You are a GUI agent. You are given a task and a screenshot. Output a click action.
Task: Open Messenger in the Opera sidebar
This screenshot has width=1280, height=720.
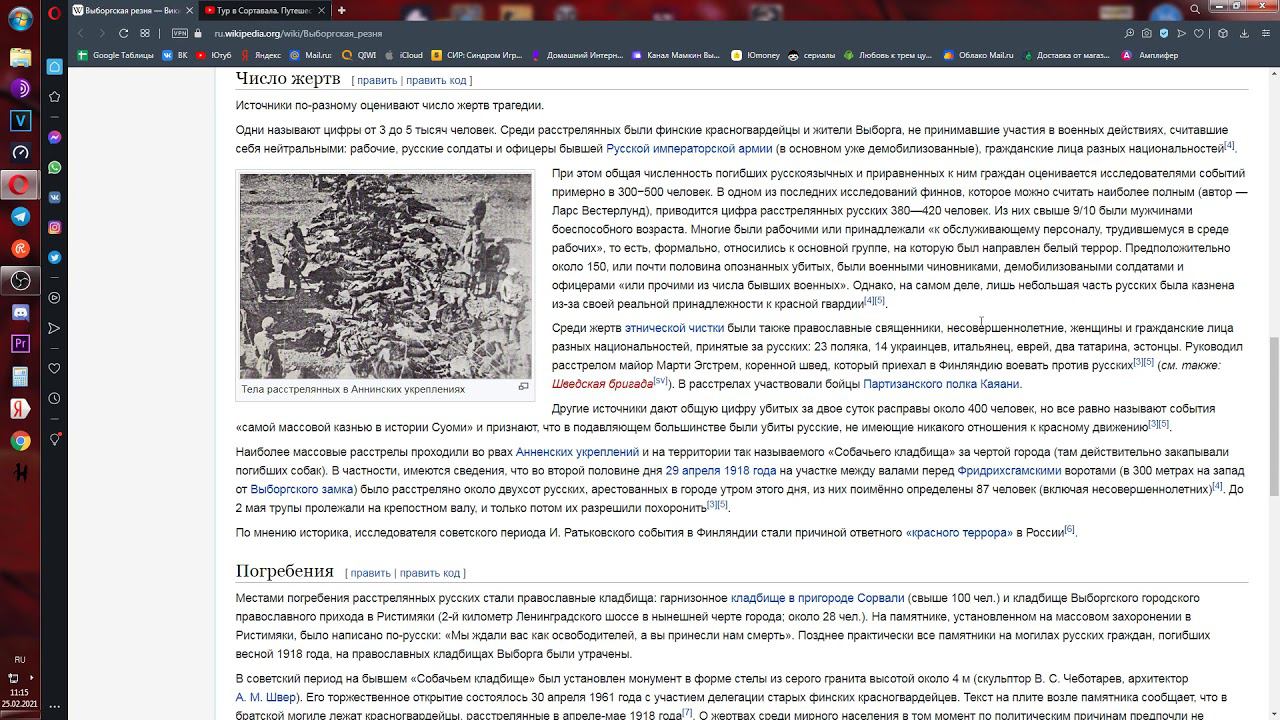pyautogui.click(x=54, y=137)
